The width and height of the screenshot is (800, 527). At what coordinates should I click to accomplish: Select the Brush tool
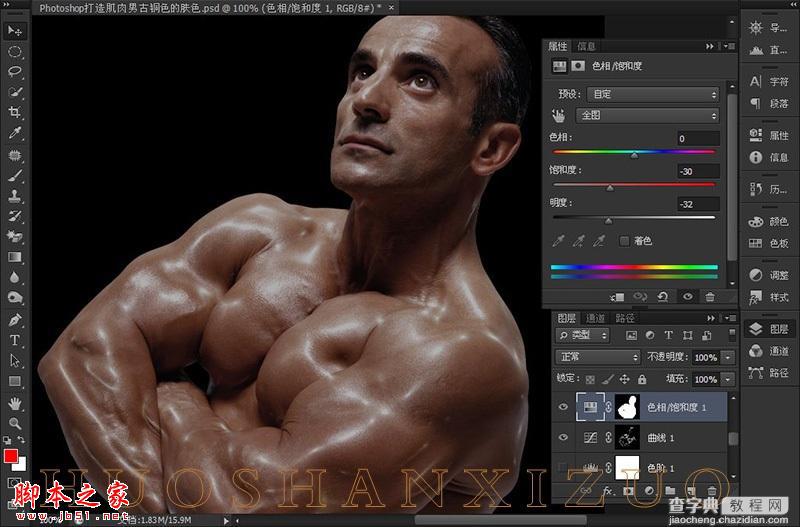tap(15, 175)
